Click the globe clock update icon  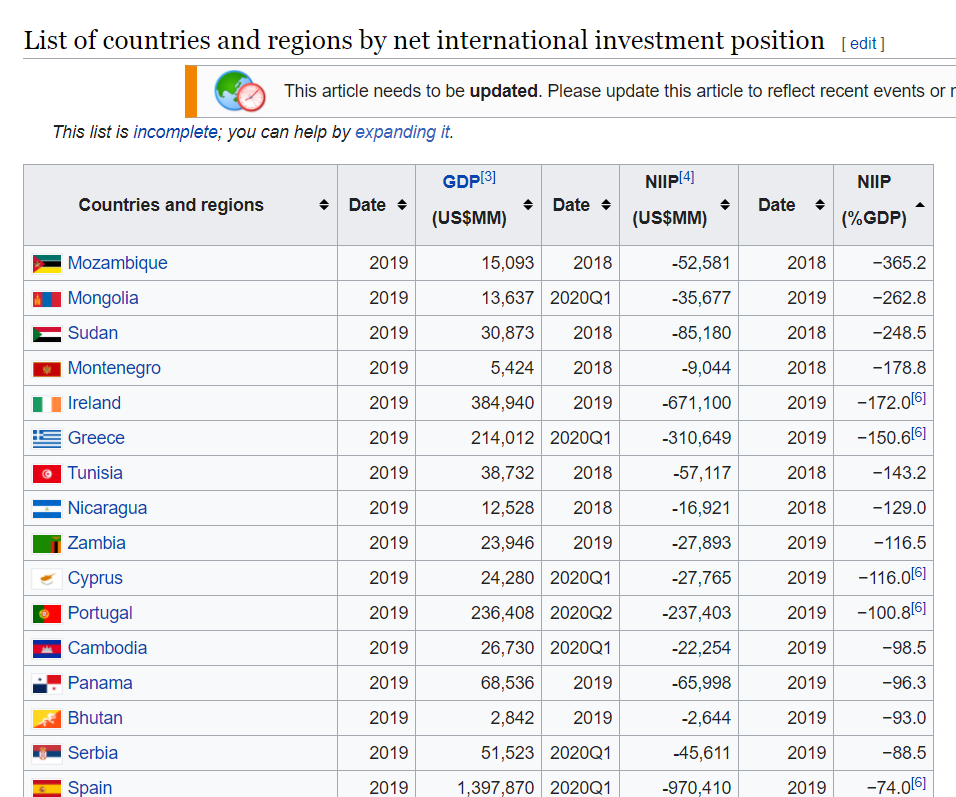240,92
